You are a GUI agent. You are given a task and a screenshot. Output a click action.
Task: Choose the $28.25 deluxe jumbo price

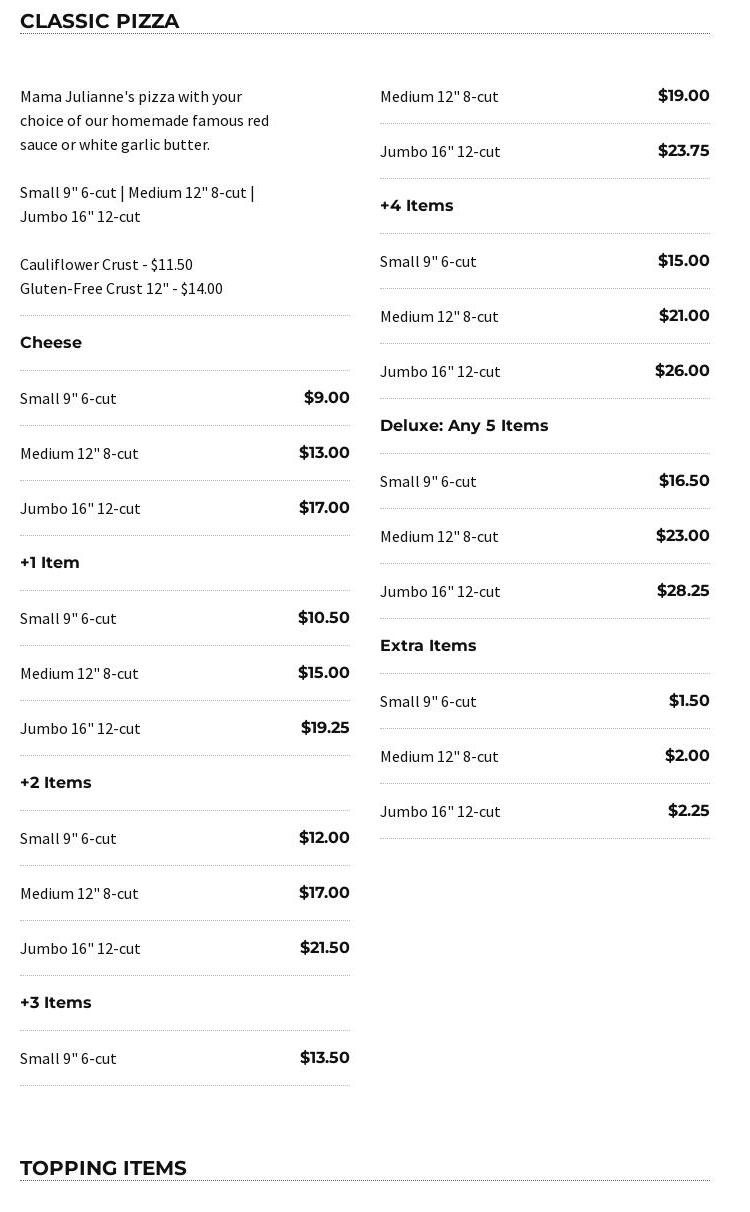683,590
